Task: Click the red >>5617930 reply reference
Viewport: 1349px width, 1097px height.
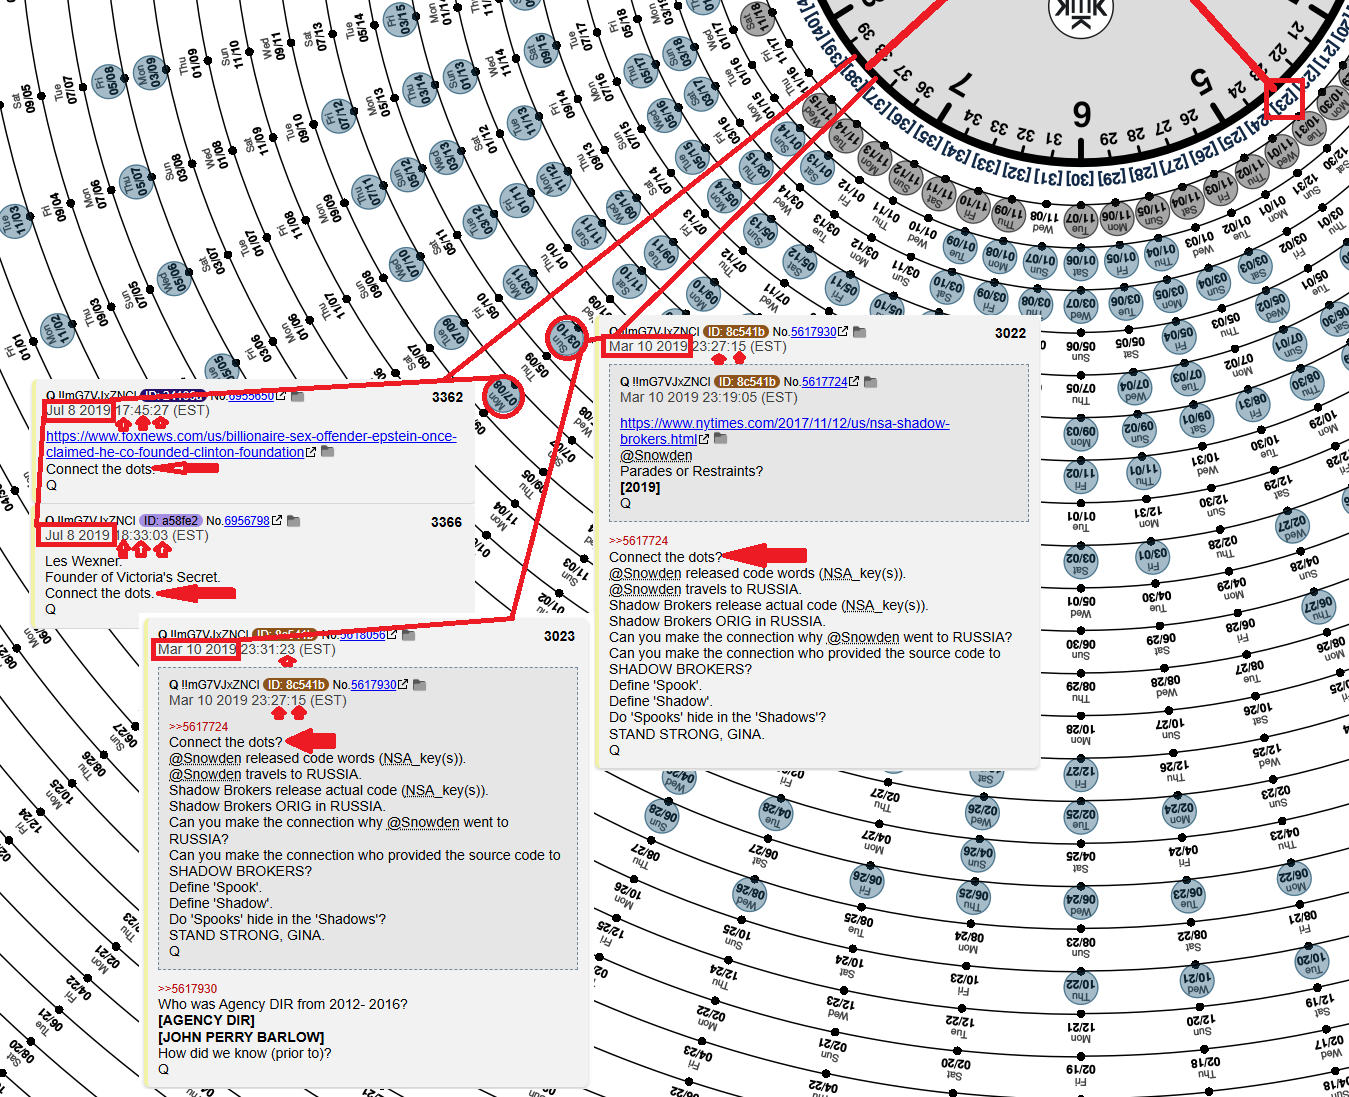Action: click(187, 989)
